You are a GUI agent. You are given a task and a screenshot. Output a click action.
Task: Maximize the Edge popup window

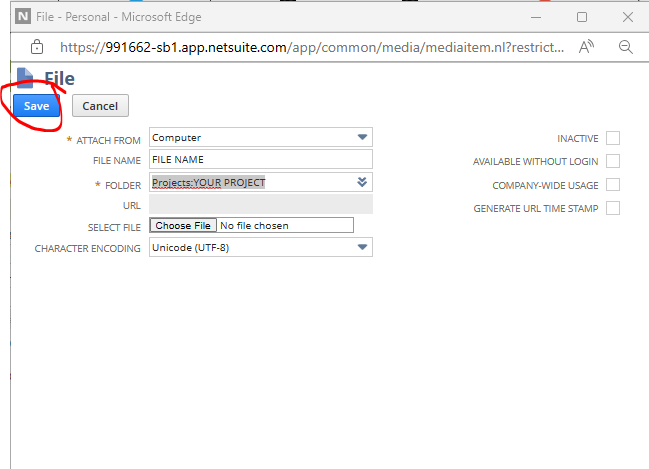pos(582,17)
